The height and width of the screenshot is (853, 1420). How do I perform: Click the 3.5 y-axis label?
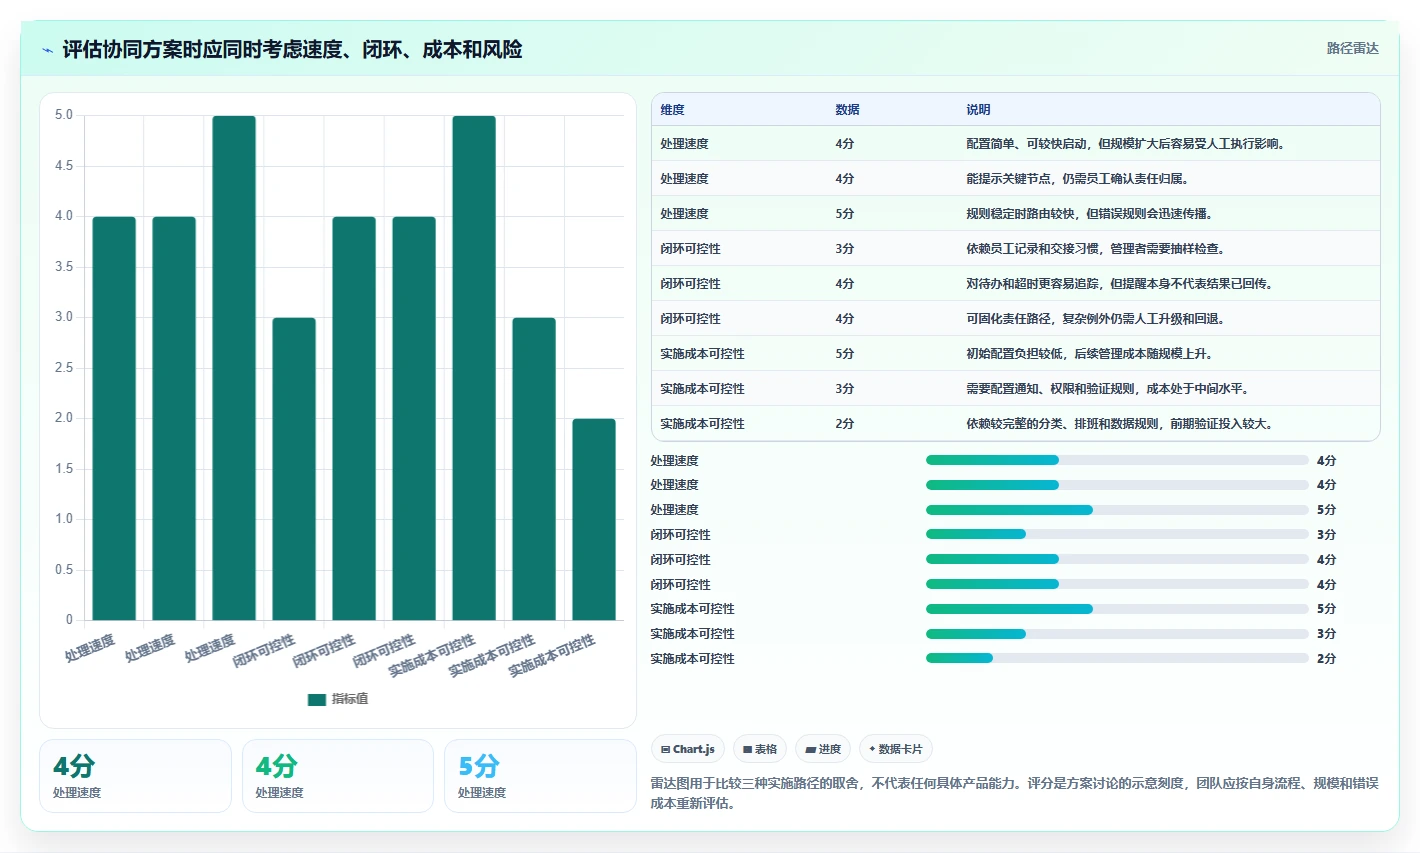pos(64,267)
